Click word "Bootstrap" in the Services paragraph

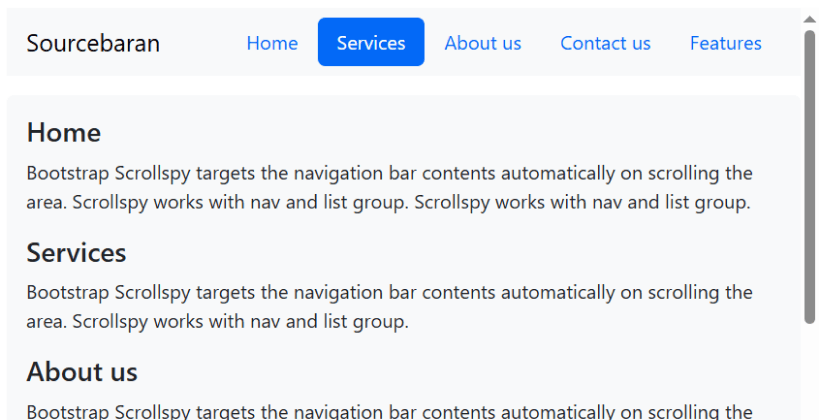[67, 293]
